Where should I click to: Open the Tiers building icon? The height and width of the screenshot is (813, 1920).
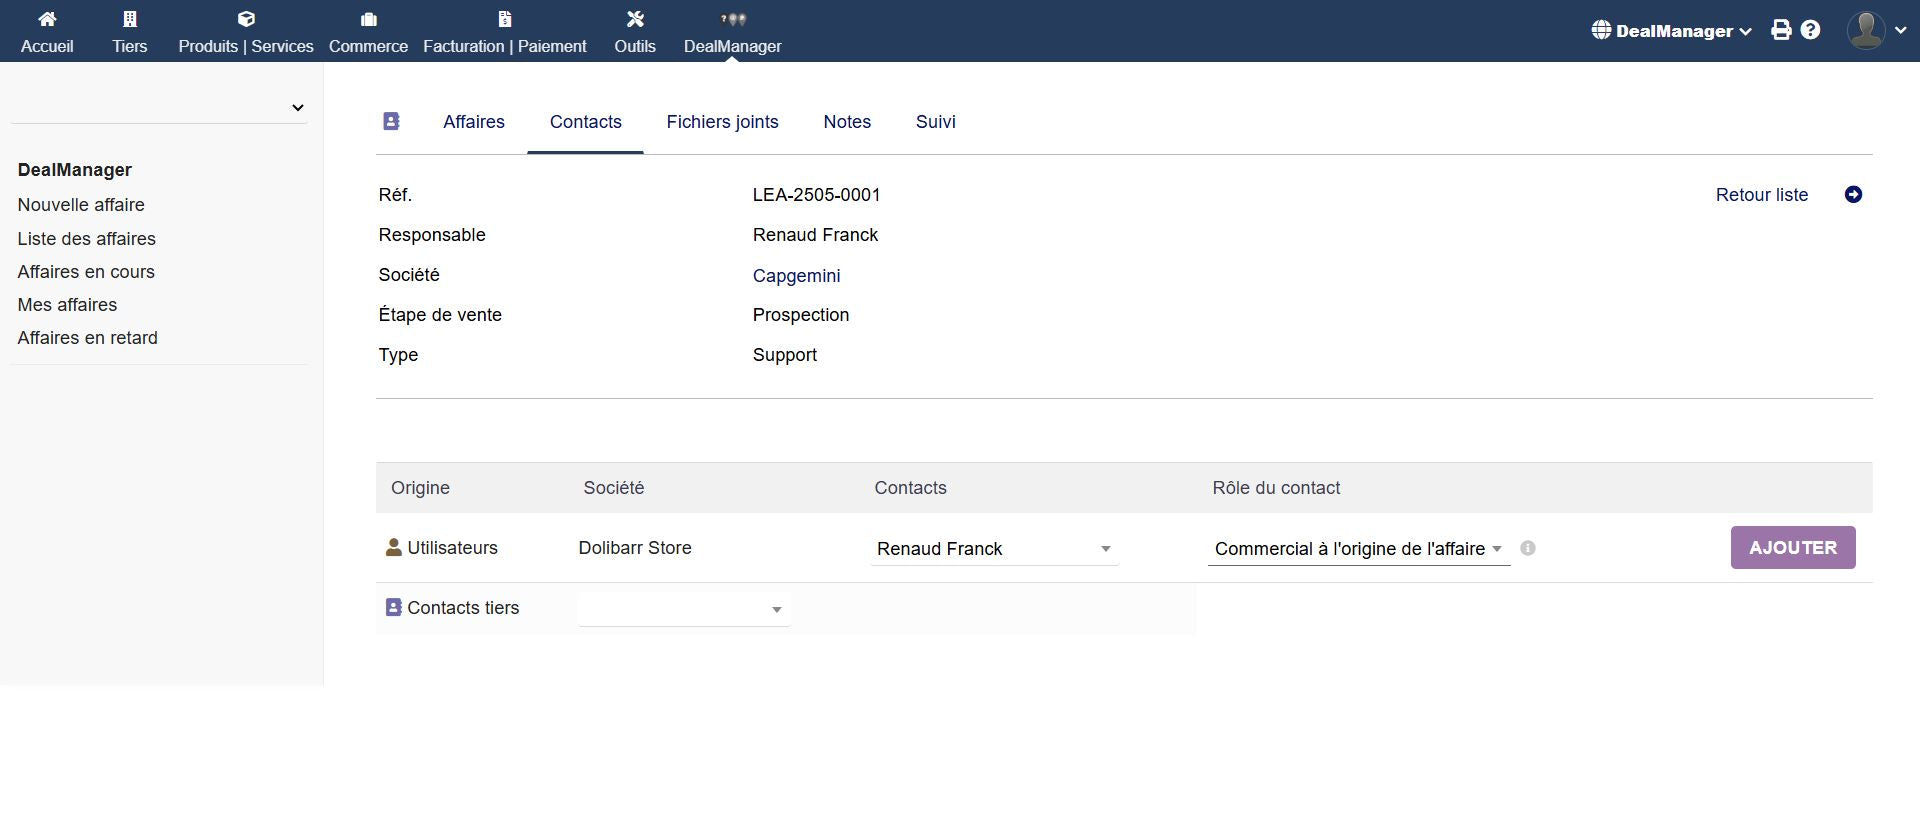click(129, 19)
